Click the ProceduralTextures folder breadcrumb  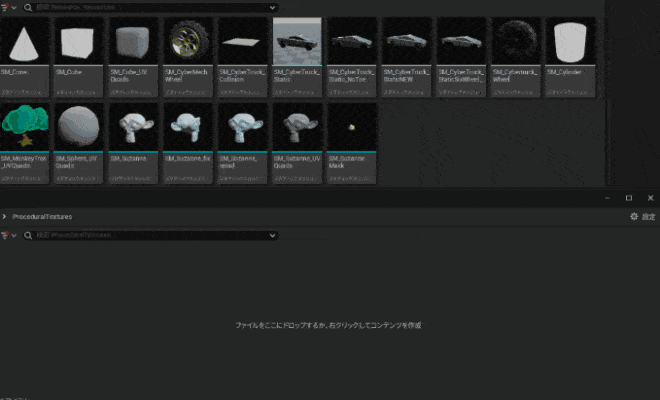point(42,217)
